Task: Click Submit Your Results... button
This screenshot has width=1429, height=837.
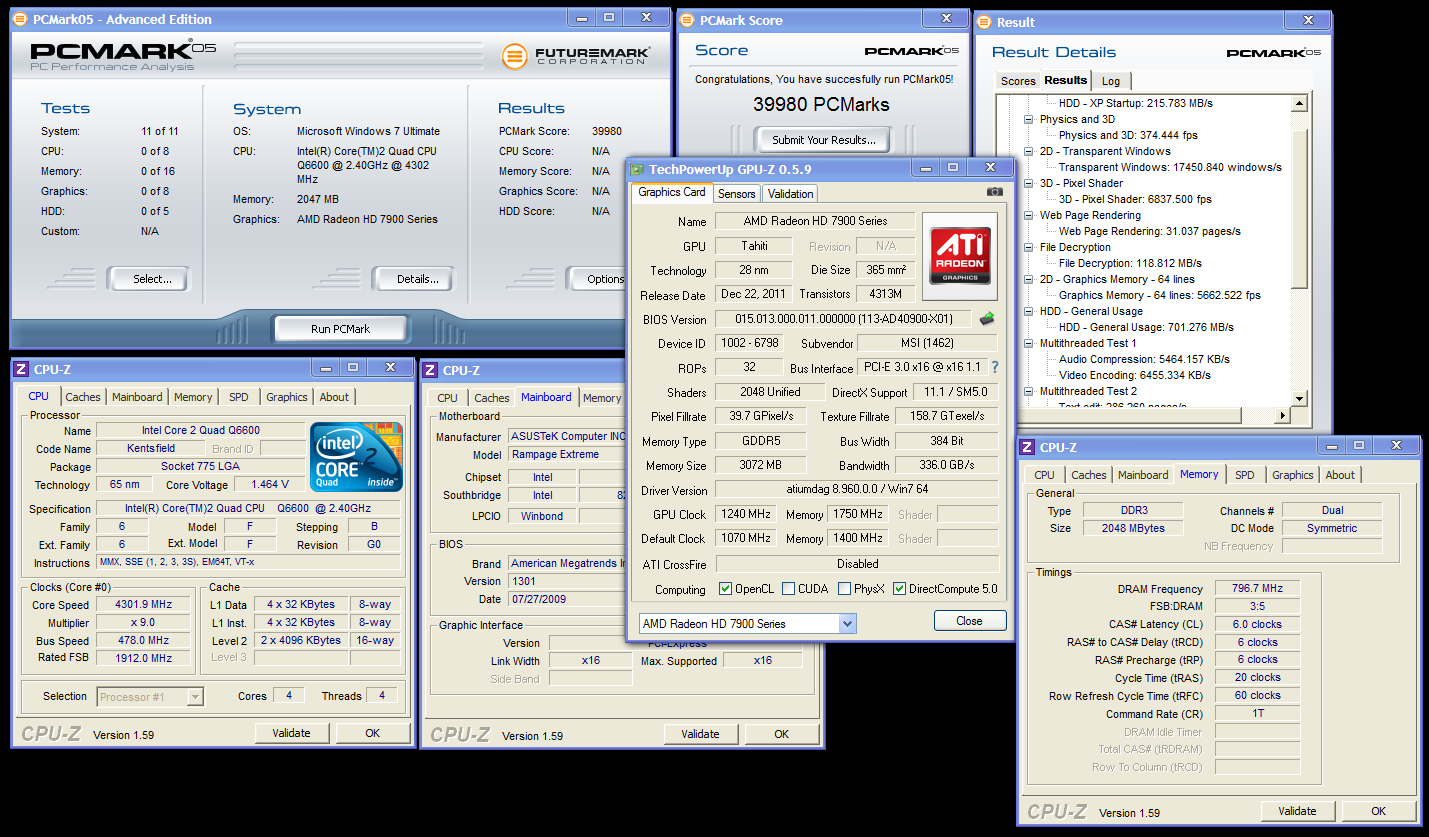Action: pyautogui.click(x=824, y=140)
